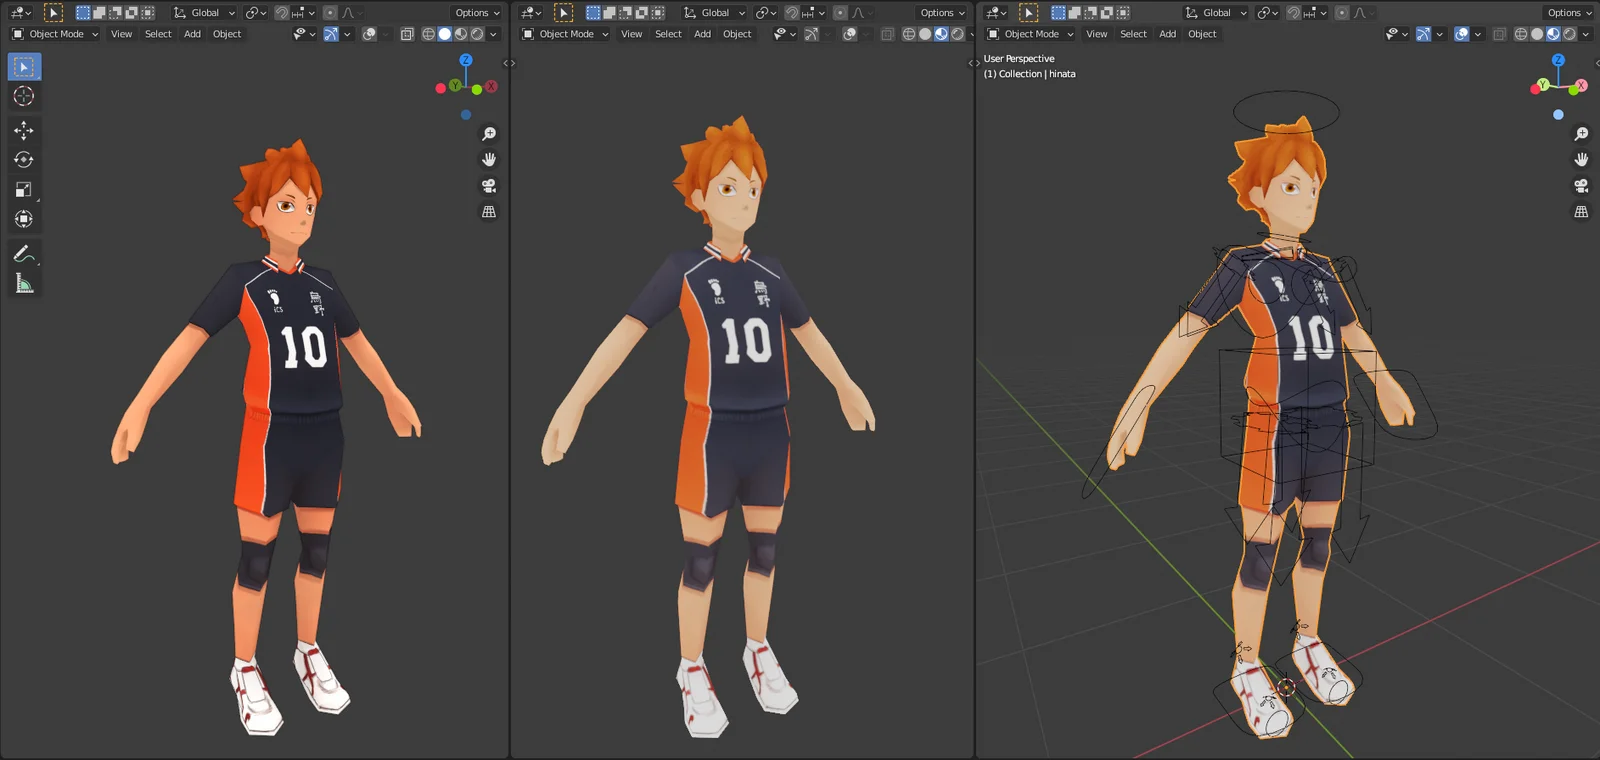Screen dimensions: 1600x760
Task: Open Add menu in right viewport
Action: click(x=1167, y=34)
